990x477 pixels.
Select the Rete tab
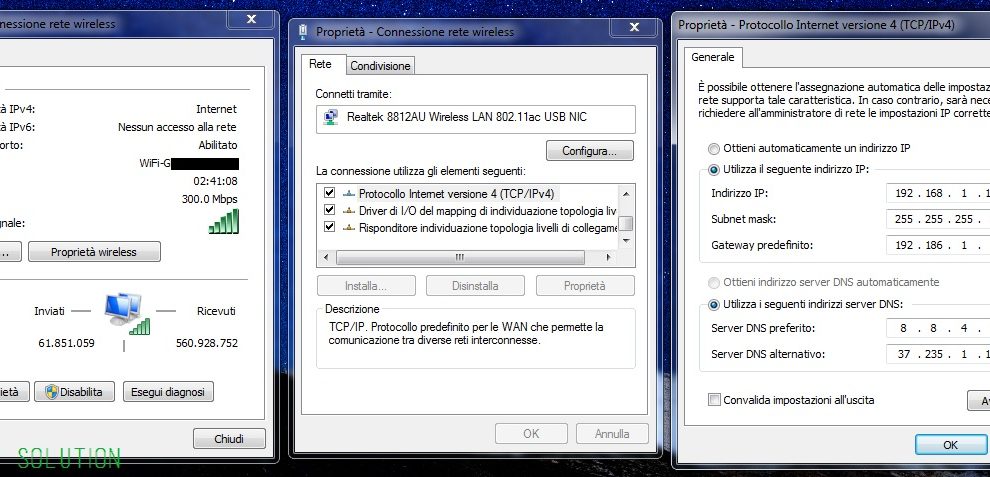tap(321, 64)
